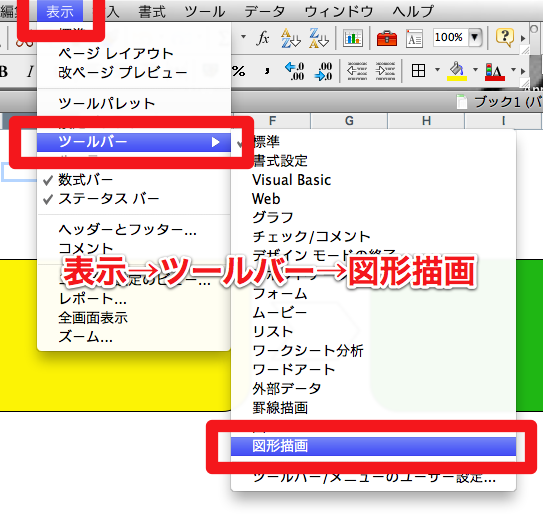
Task: Toggle bold formatting
Action: 3,72
